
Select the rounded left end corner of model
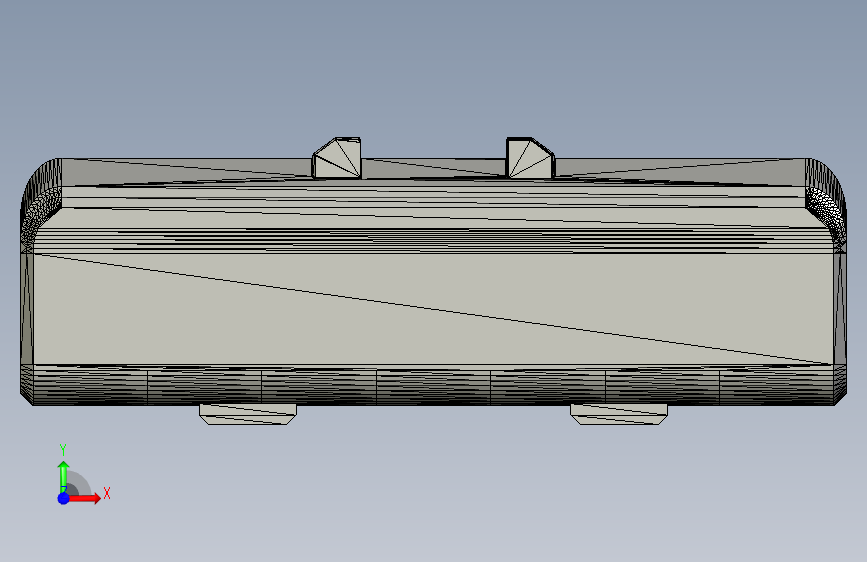point(41,205)
